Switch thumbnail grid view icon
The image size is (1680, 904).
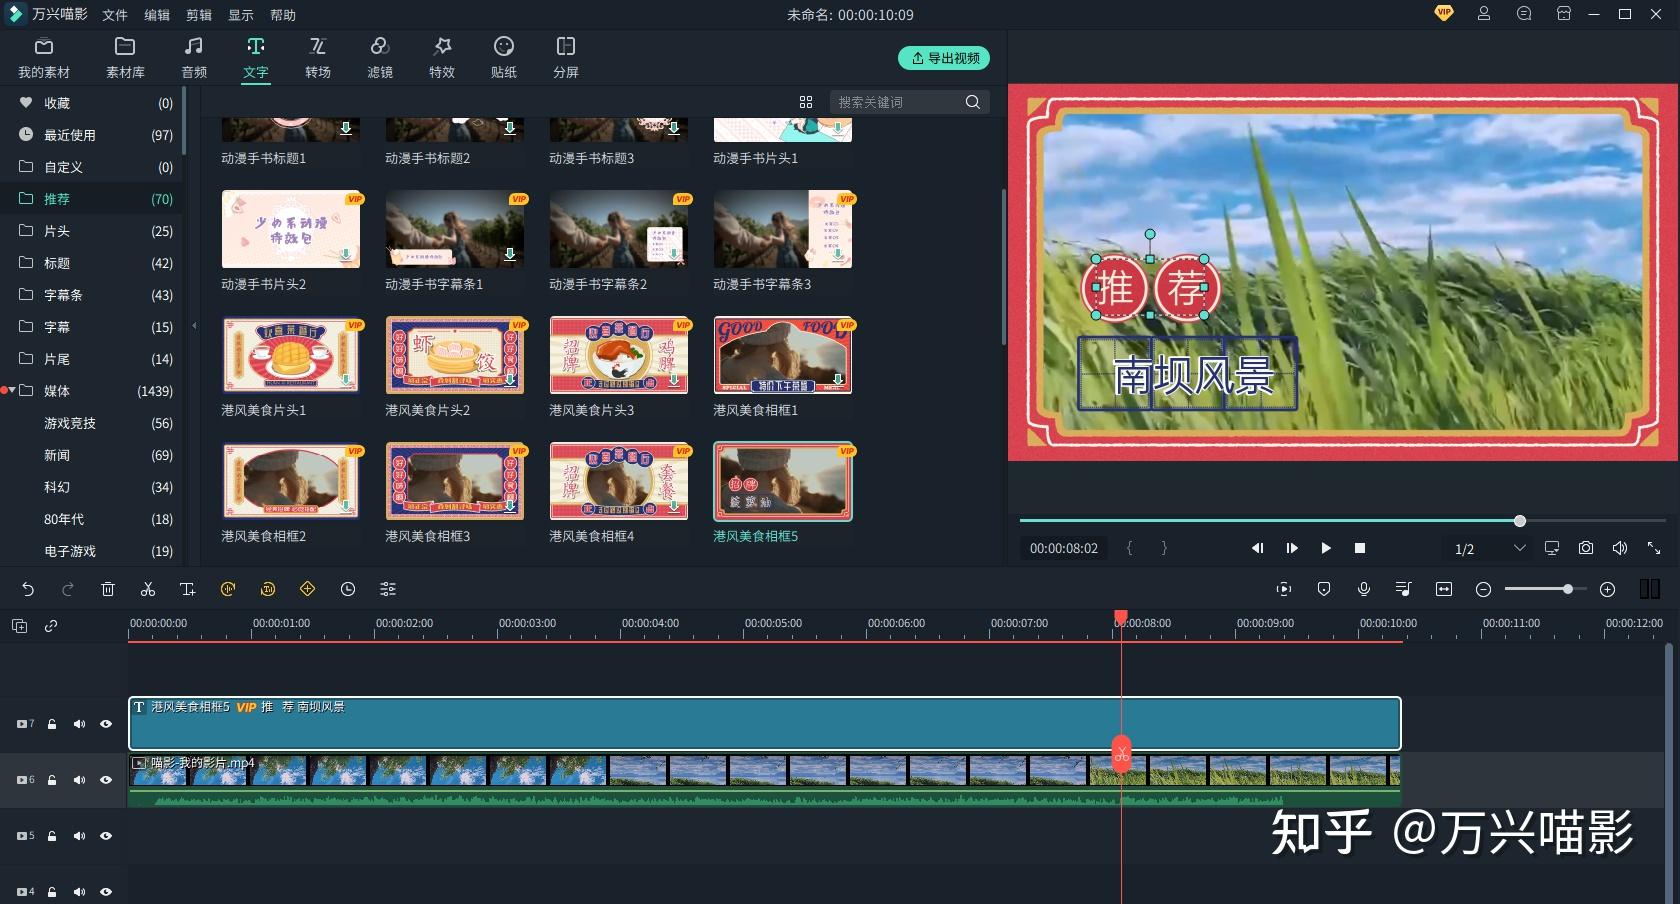click(806, 102)
